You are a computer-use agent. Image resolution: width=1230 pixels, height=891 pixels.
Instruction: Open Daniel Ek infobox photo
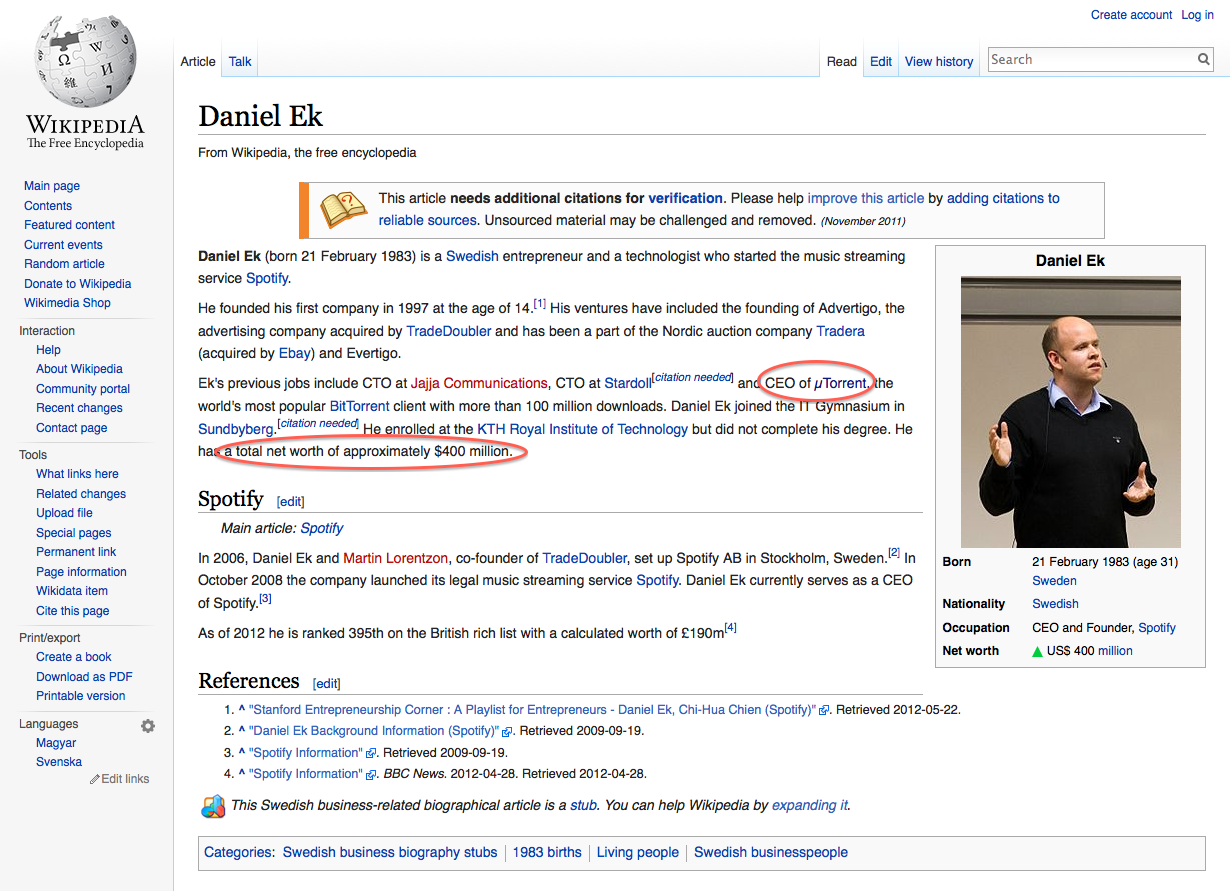click(1070, 412)
